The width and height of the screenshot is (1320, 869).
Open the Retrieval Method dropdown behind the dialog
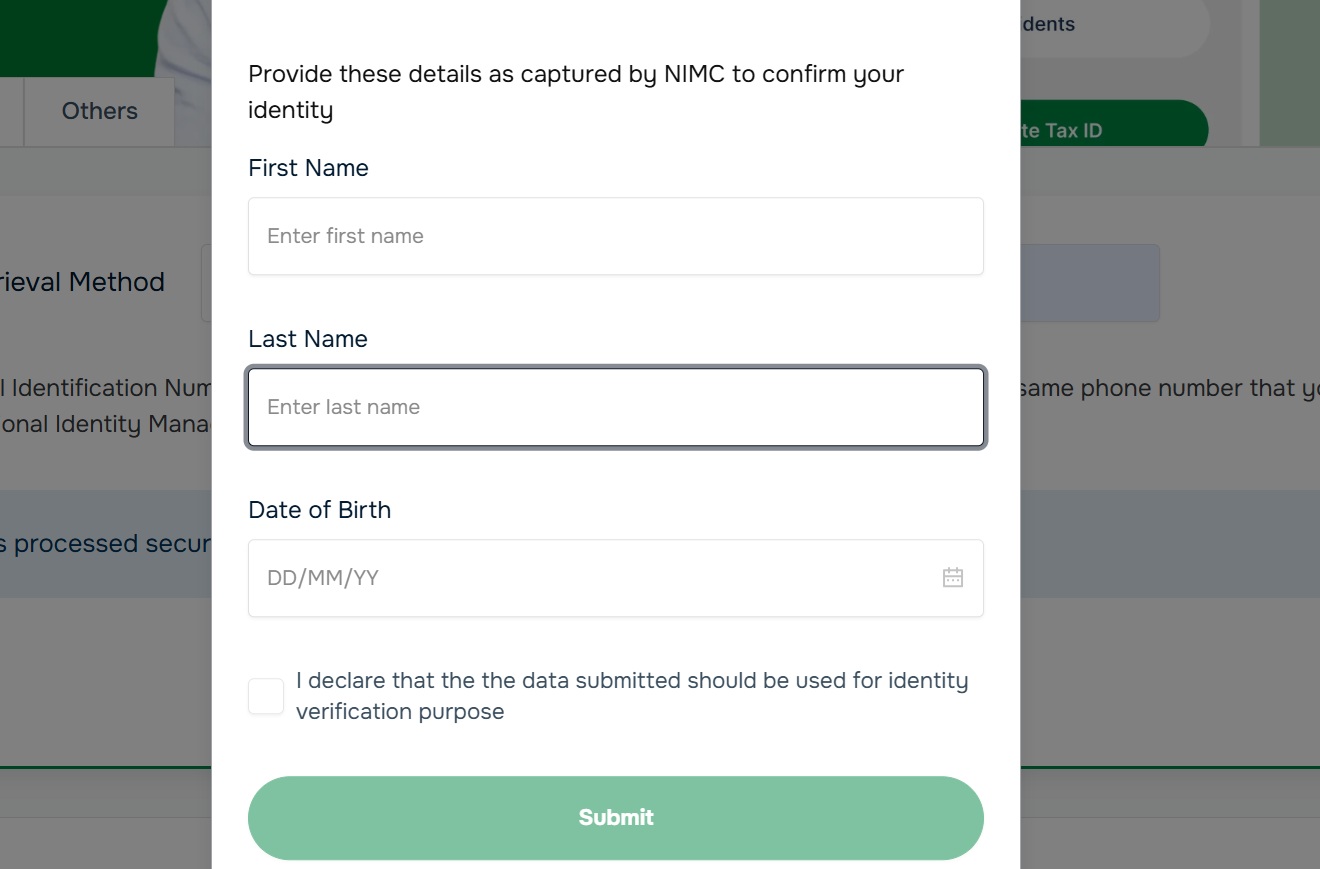click(1088, 283)
